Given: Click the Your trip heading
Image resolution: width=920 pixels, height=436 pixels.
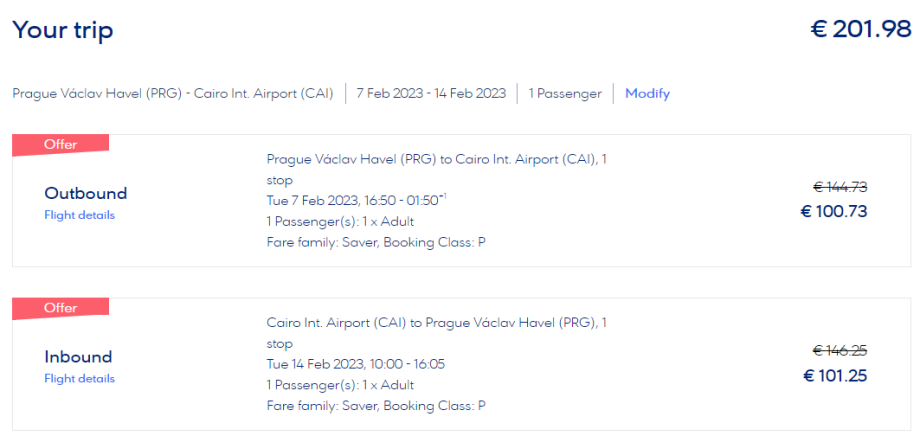Looking at the screenshot, I should (x=62, y=31).
